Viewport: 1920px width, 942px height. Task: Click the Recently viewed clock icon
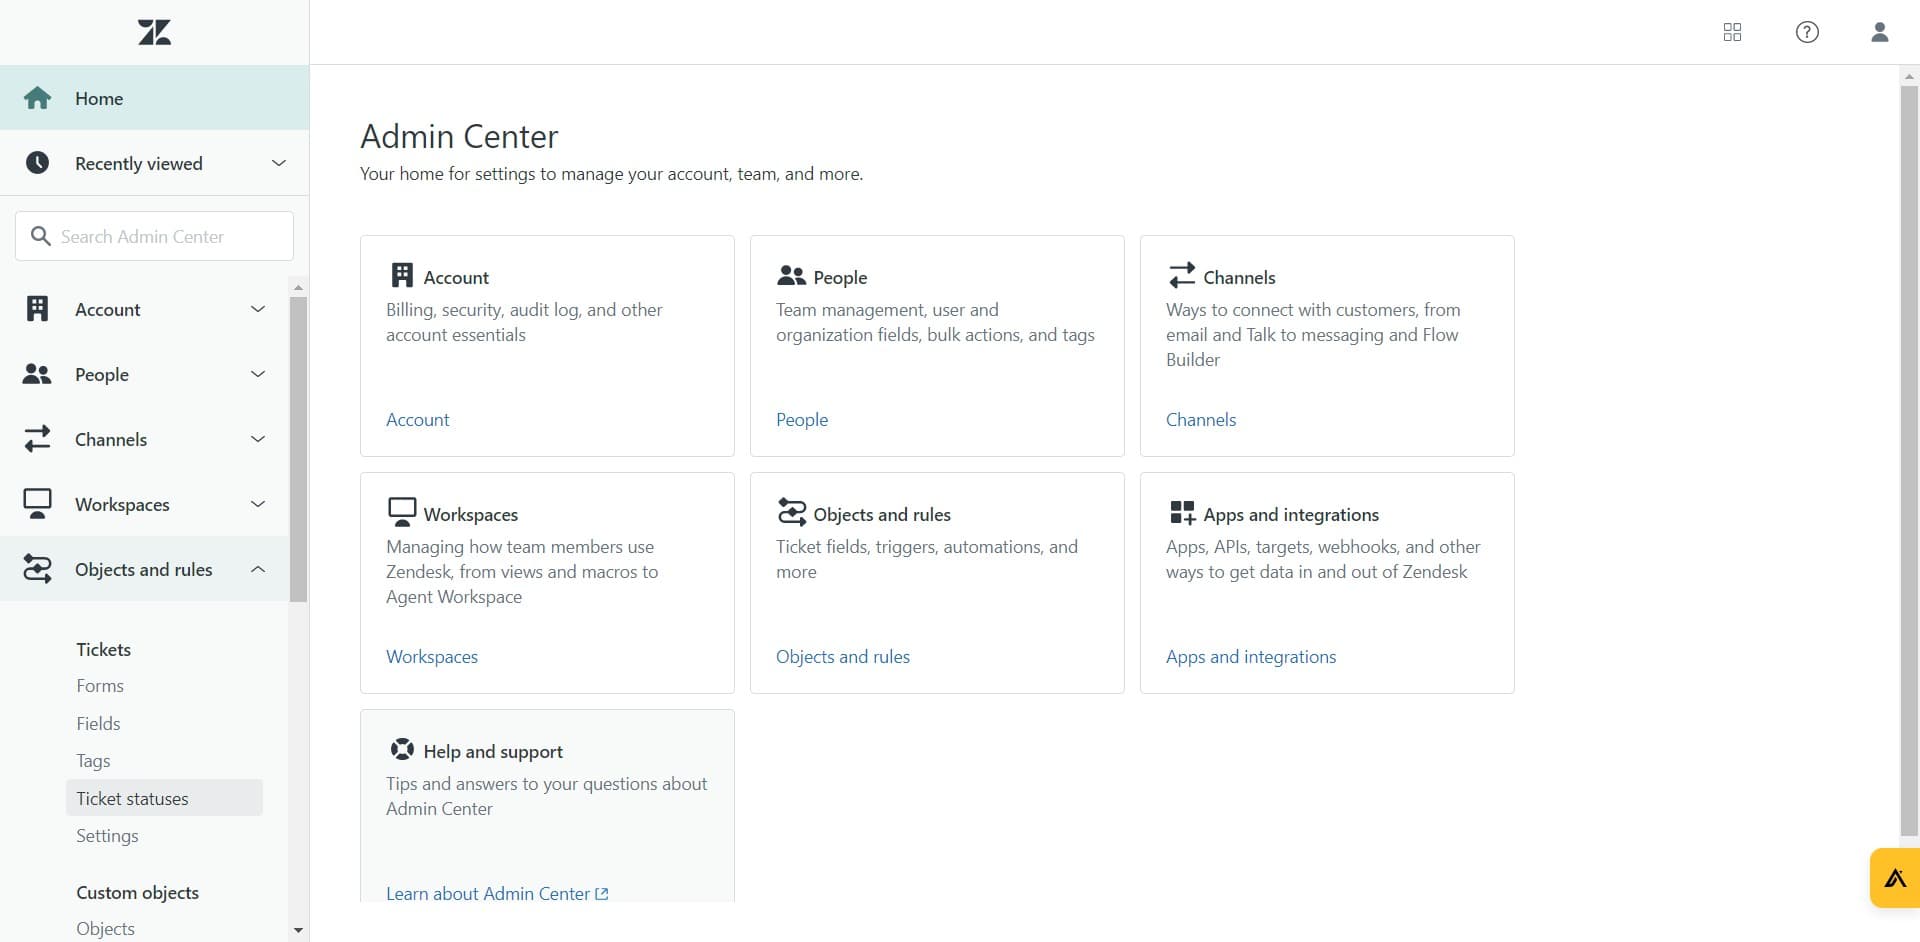point(37,163)
